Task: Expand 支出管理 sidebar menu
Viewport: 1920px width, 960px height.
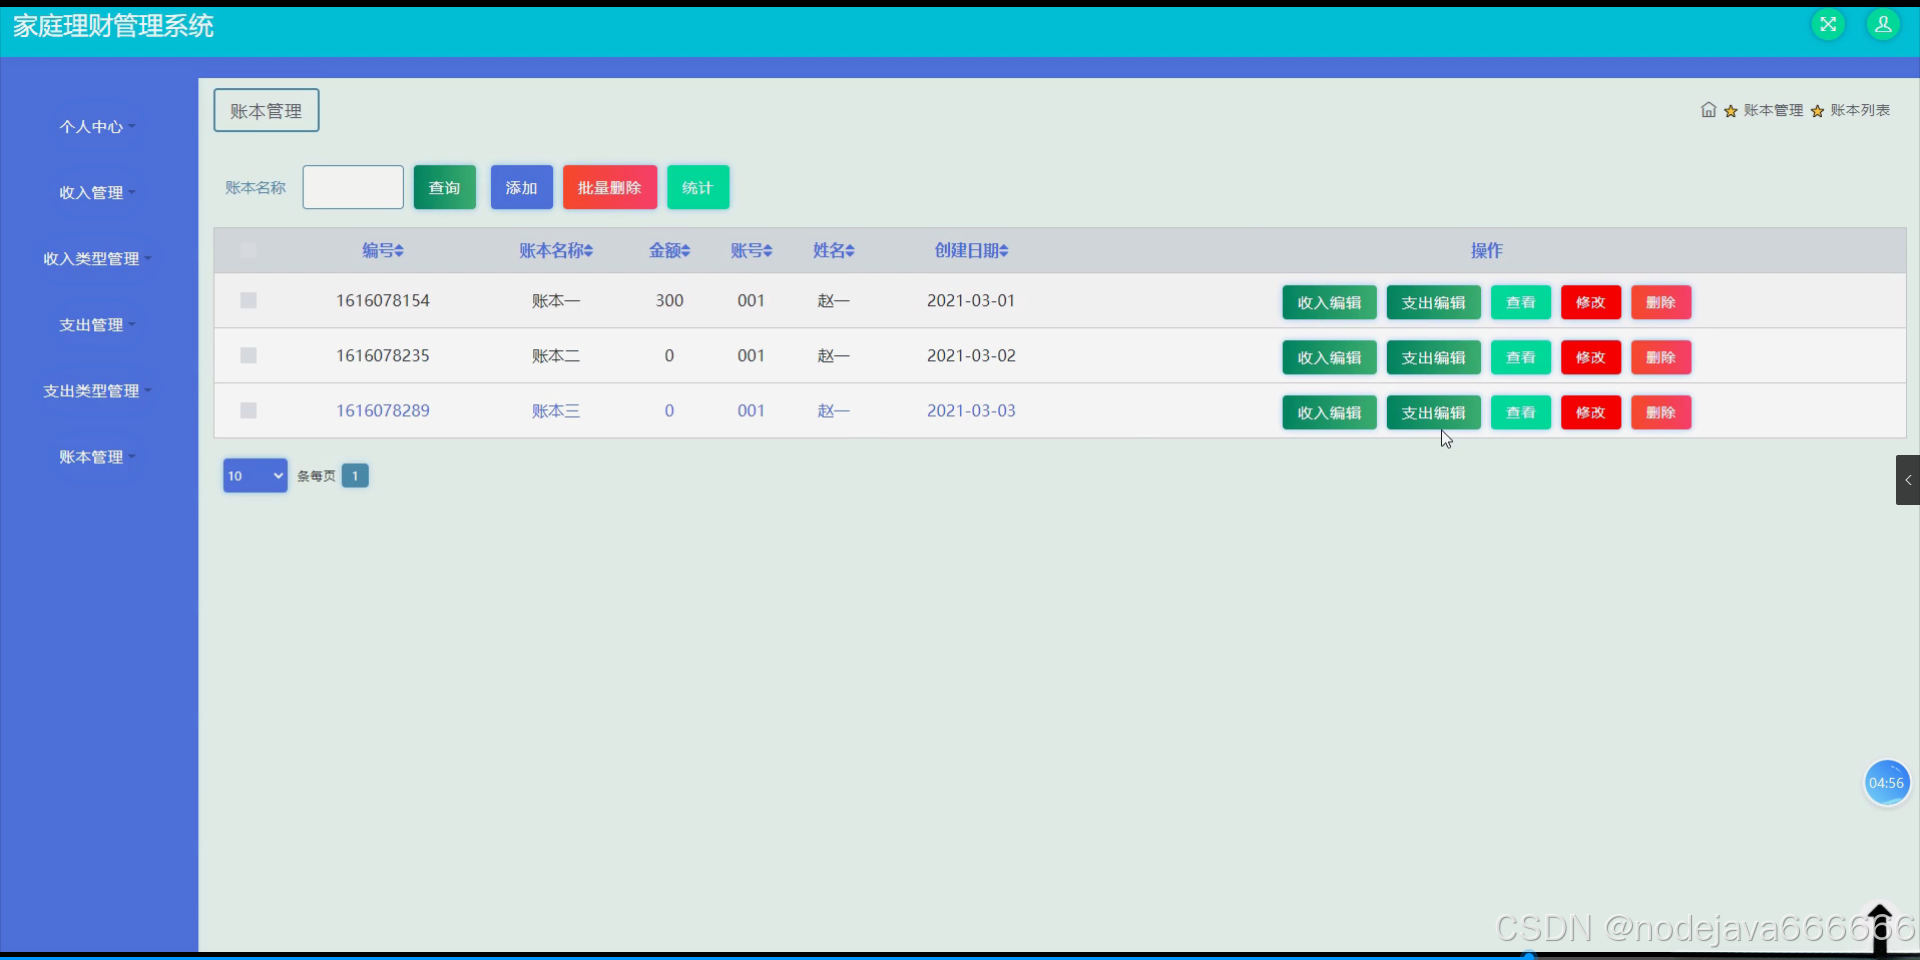Action: (x=97, y=325)
